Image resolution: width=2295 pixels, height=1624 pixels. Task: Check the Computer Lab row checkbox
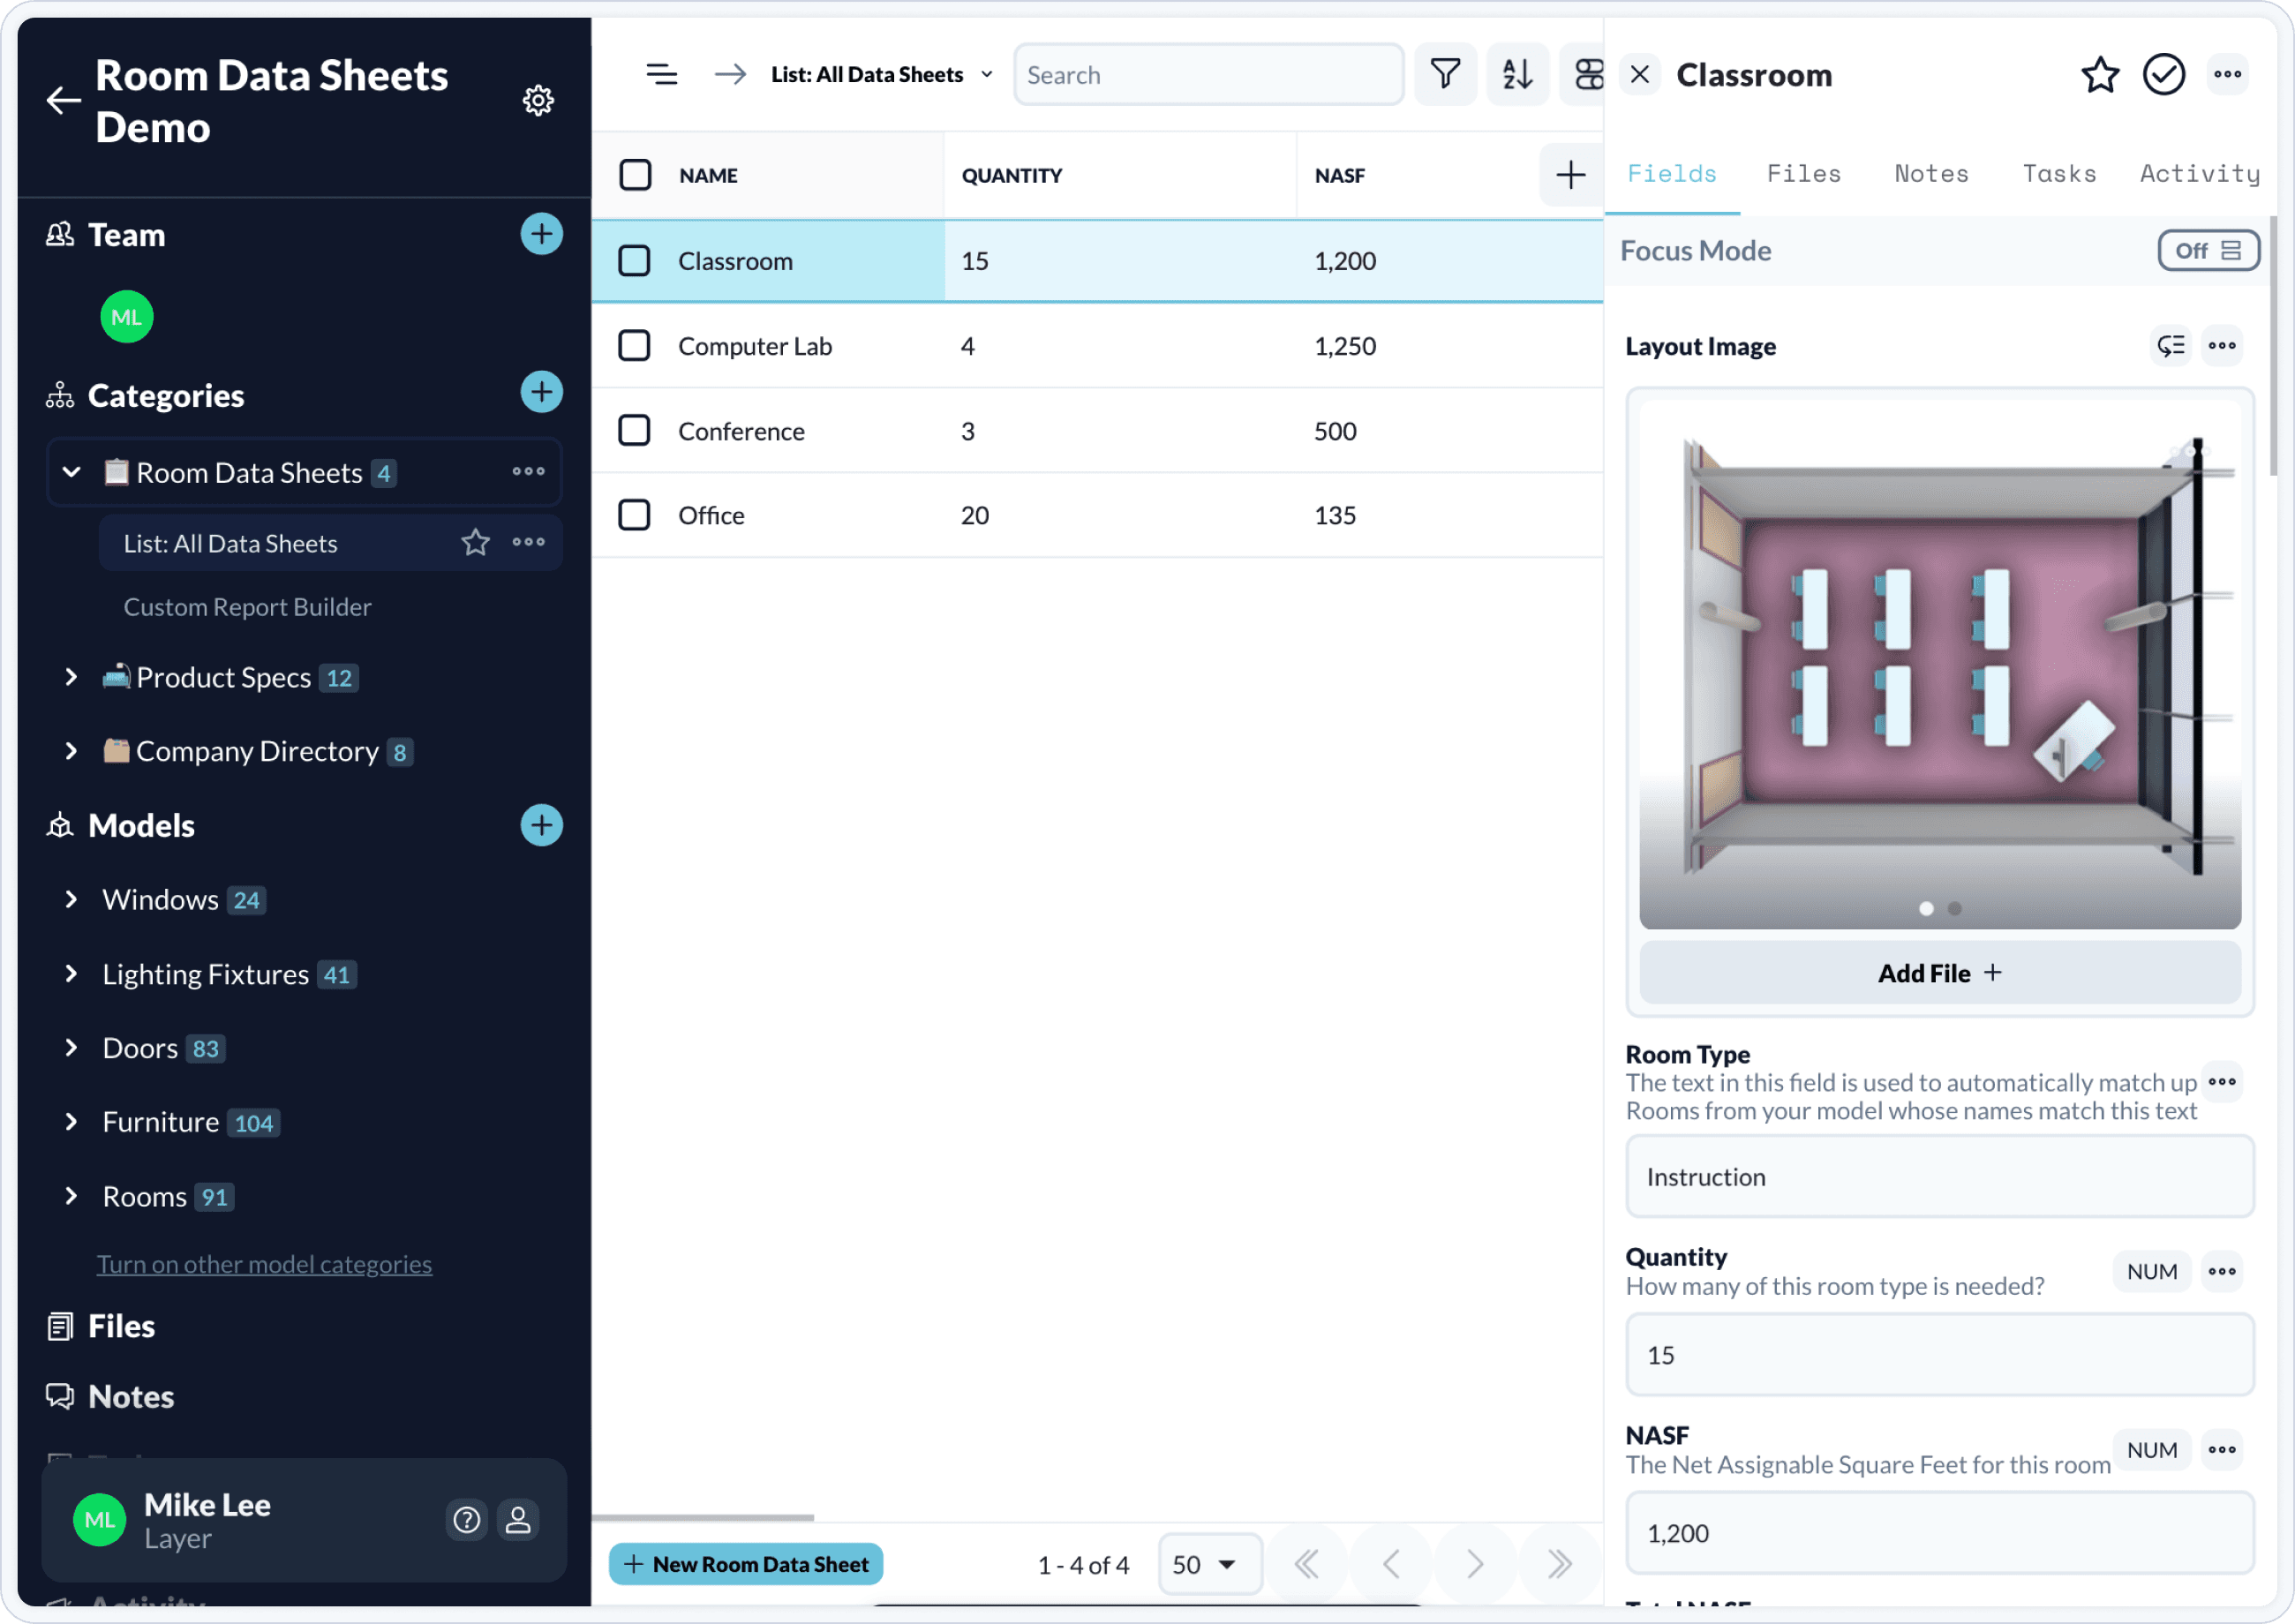[634, 346]
